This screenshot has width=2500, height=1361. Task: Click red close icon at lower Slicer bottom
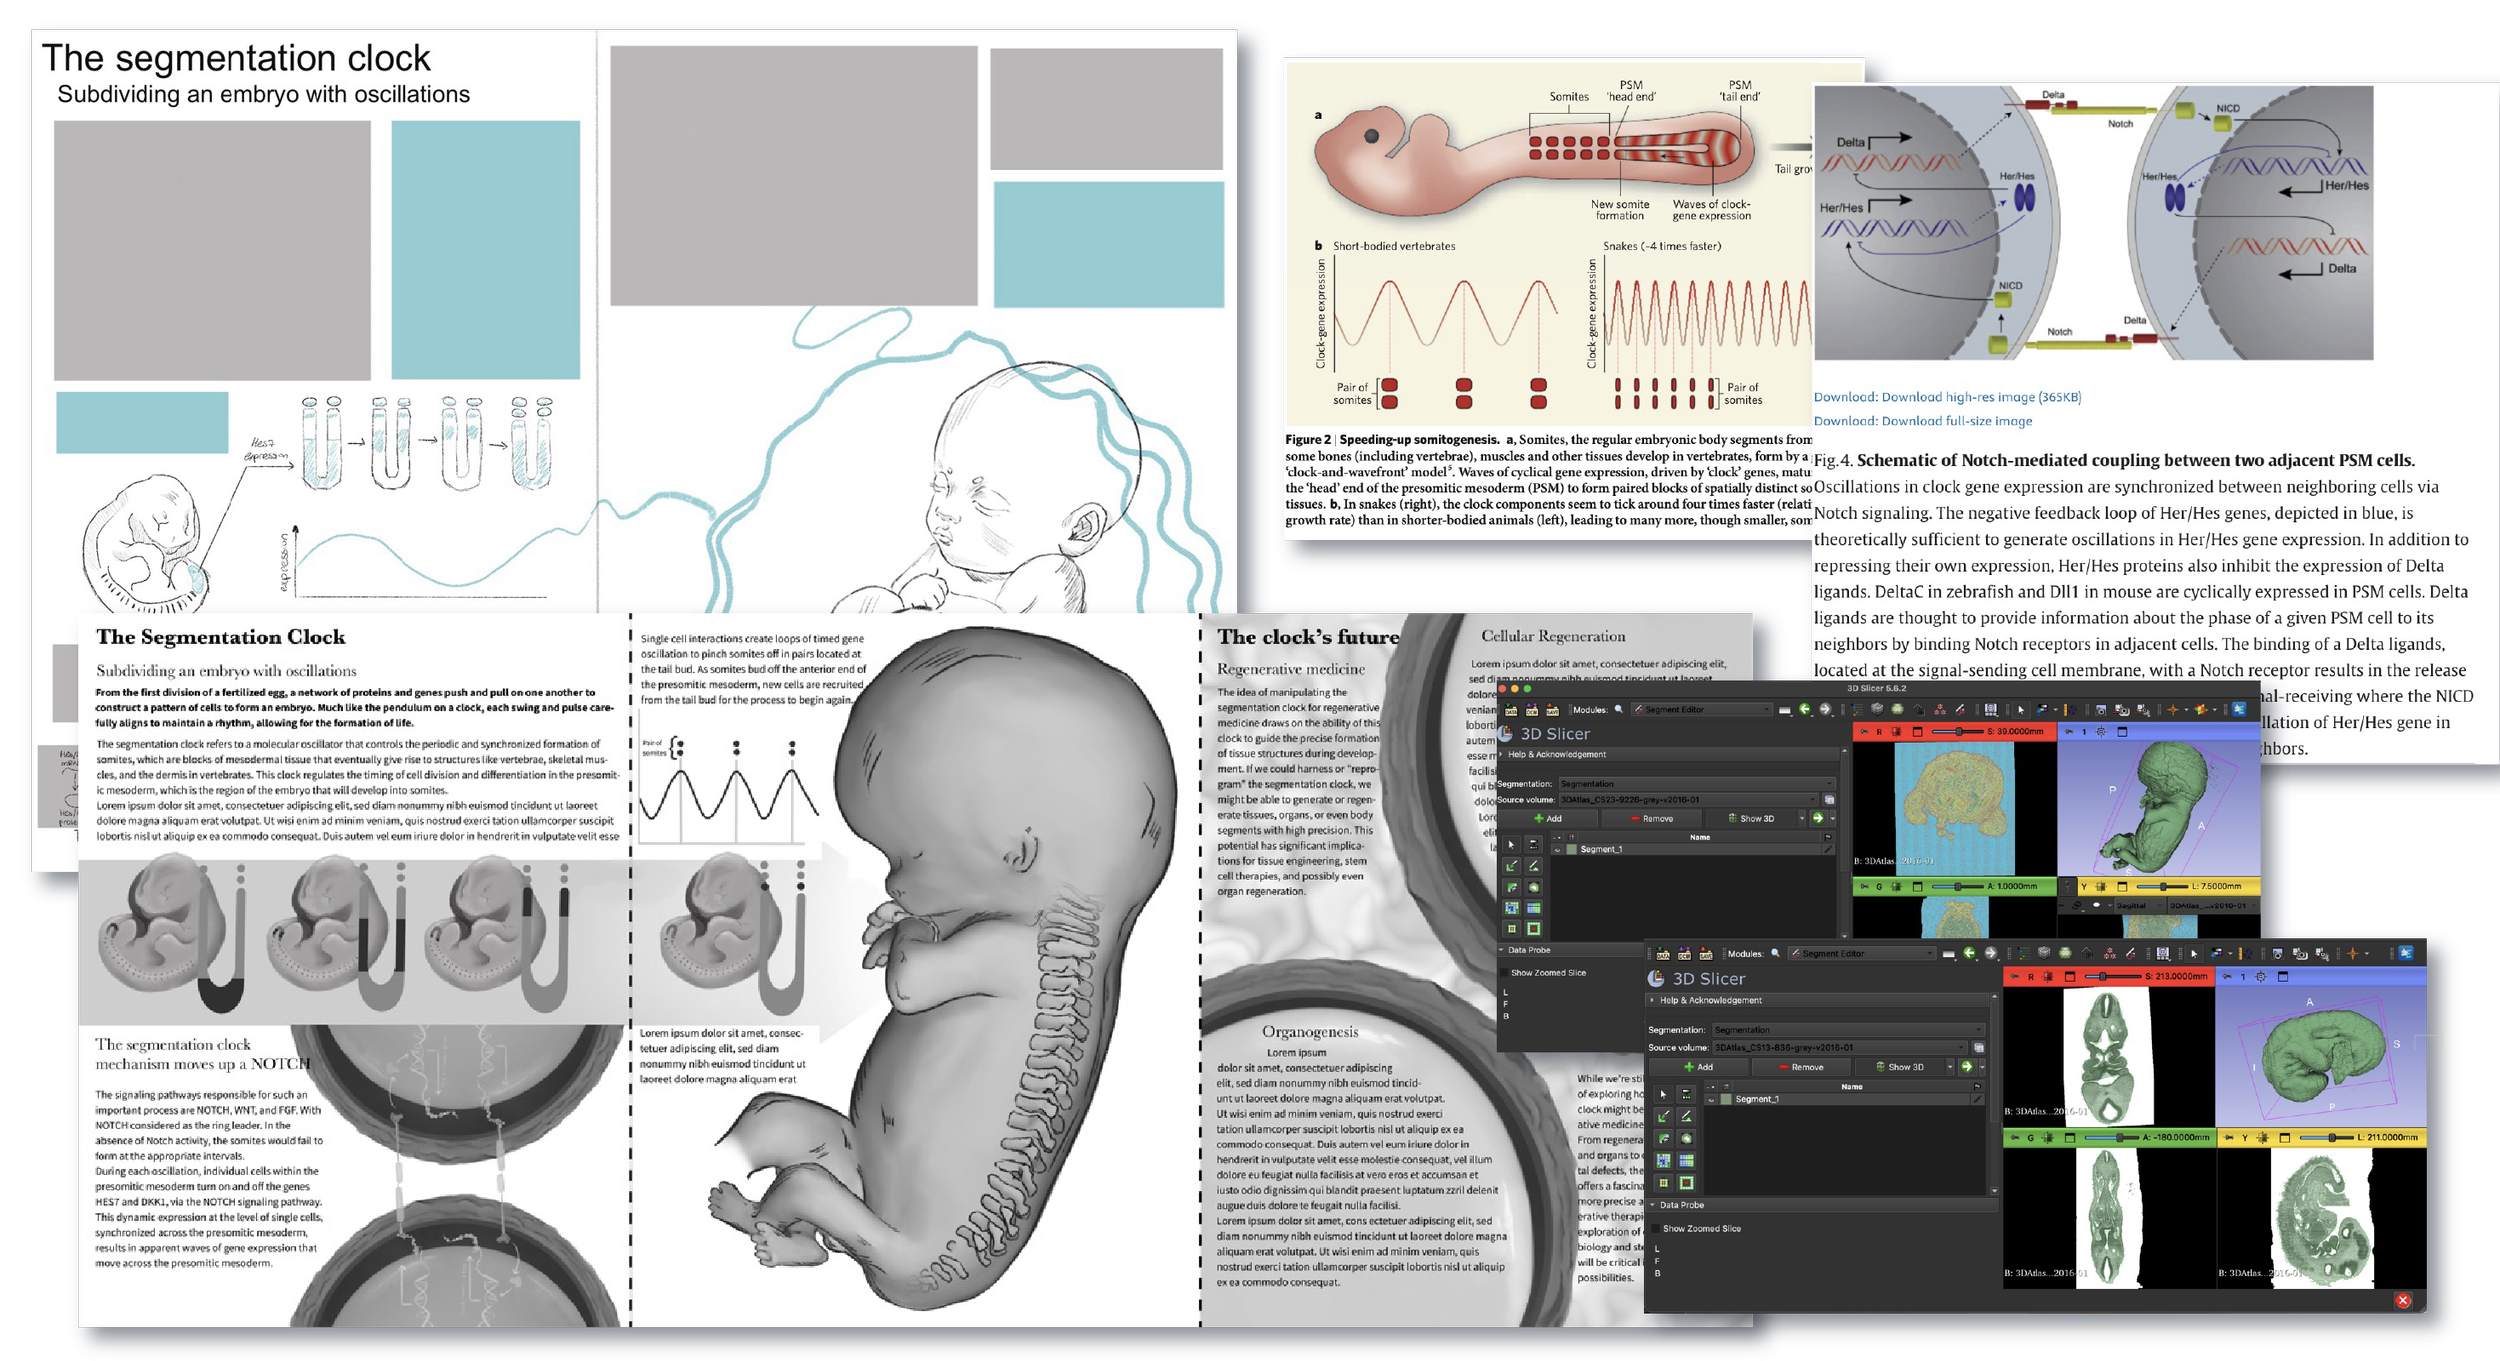pyautogui.click(x=2403, y=1300)
